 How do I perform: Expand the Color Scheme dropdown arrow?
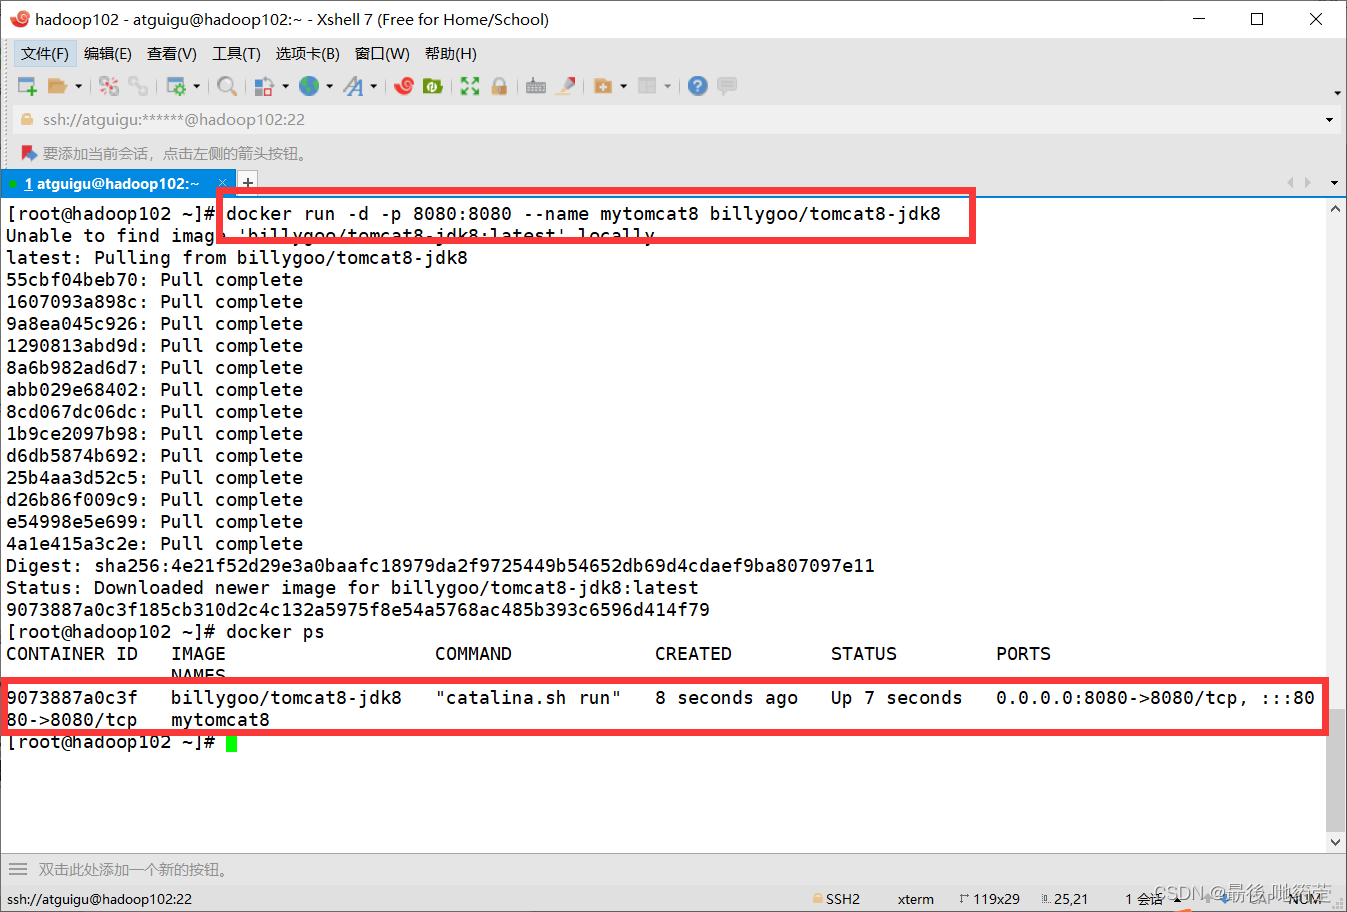285,86
